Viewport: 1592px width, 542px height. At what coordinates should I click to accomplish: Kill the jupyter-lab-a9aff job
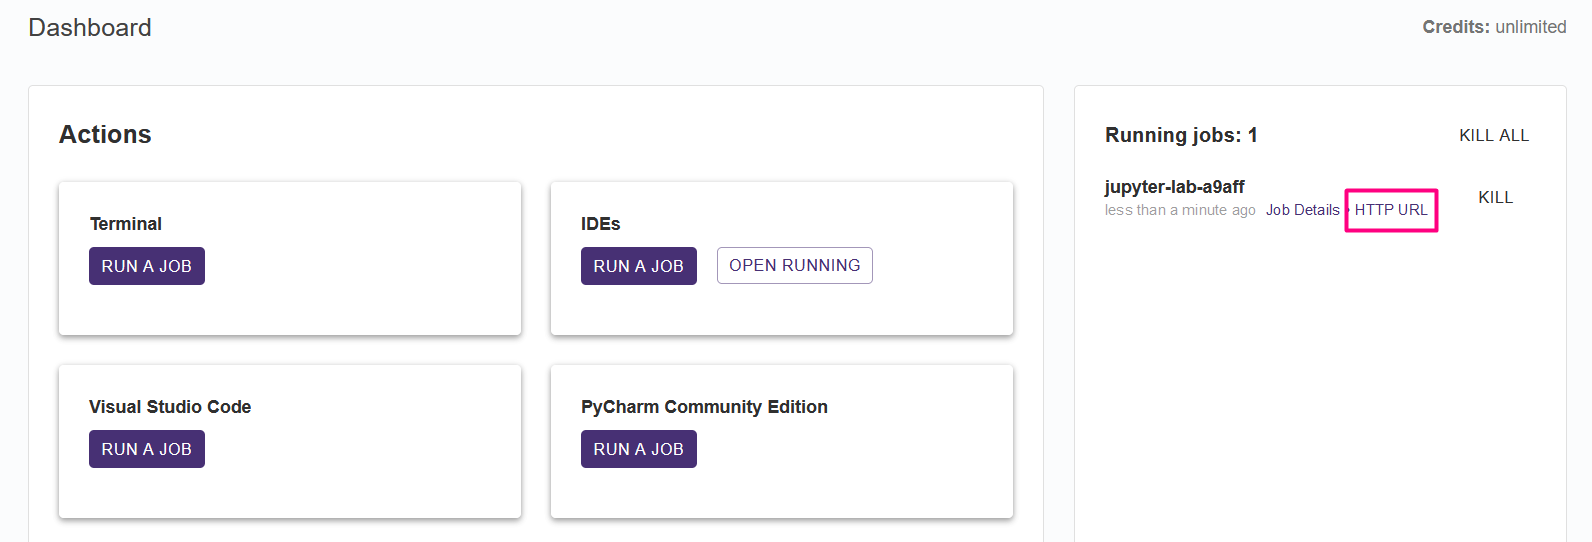click(1496, 197)
